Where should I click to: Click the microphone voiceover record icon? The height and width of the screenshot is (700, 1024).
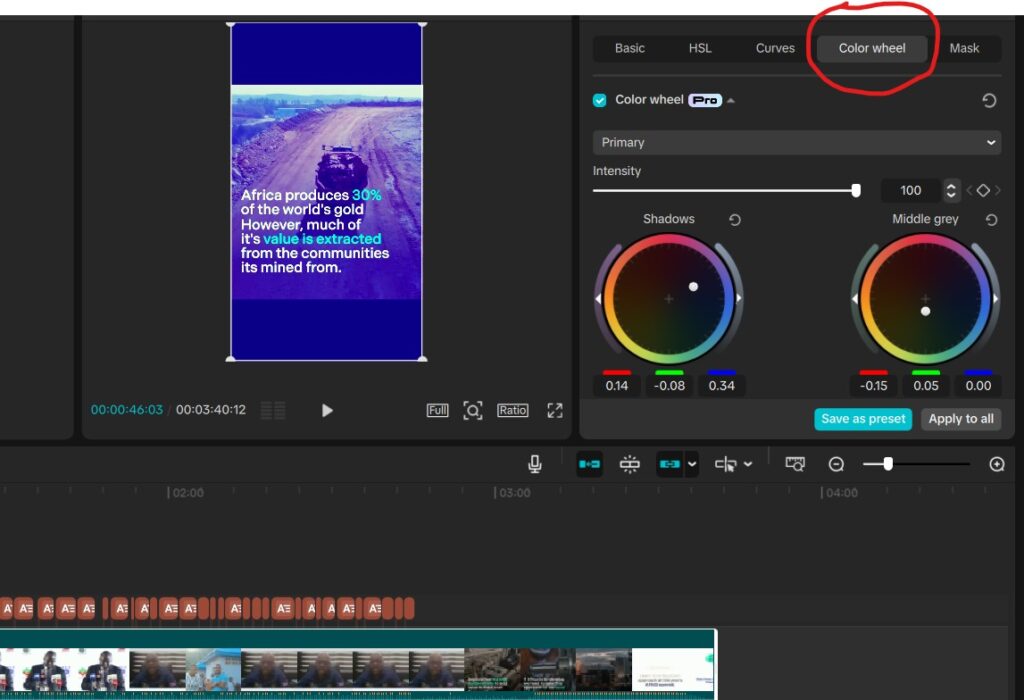tap(535, 464)
